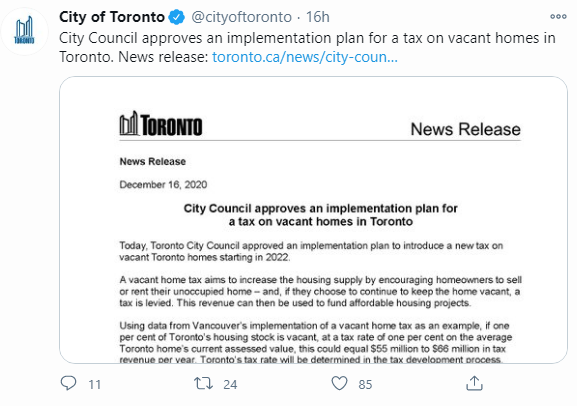Retweet using the retweet arrows icon
The image size is (577, 406).
(203, 383)
